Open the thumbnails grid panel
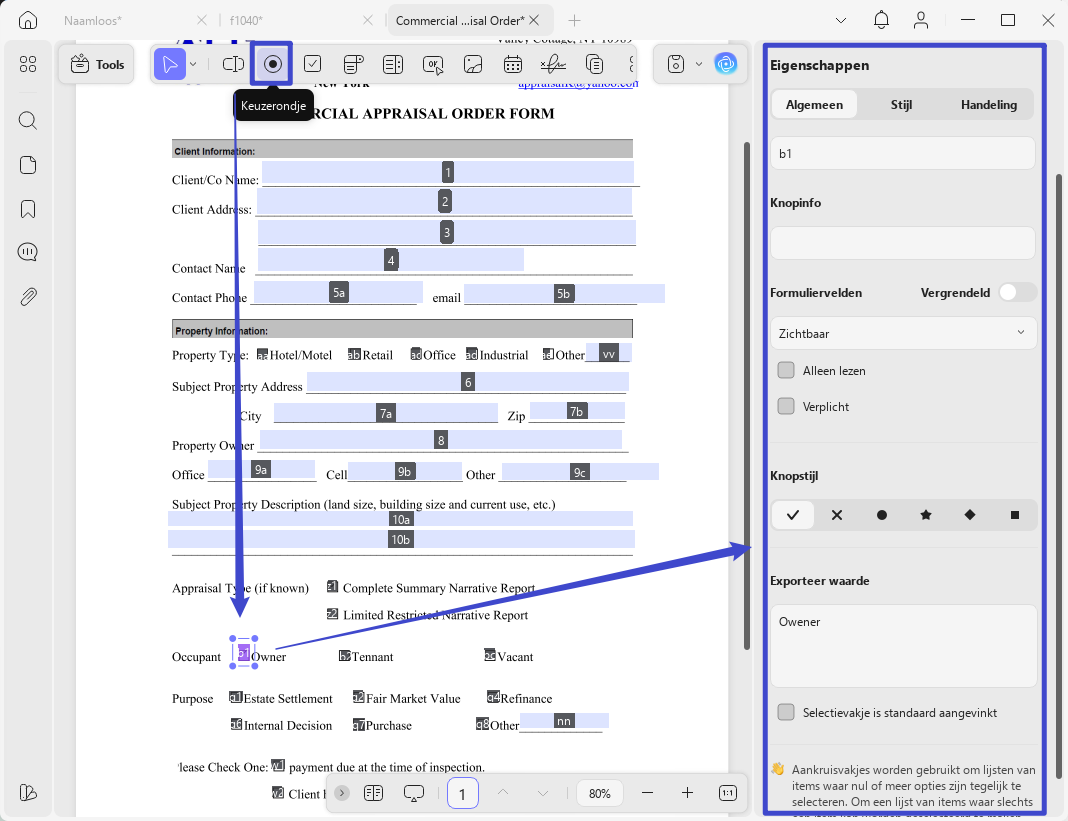This screenshot has height=821, width=1068. tap(28, 64)
